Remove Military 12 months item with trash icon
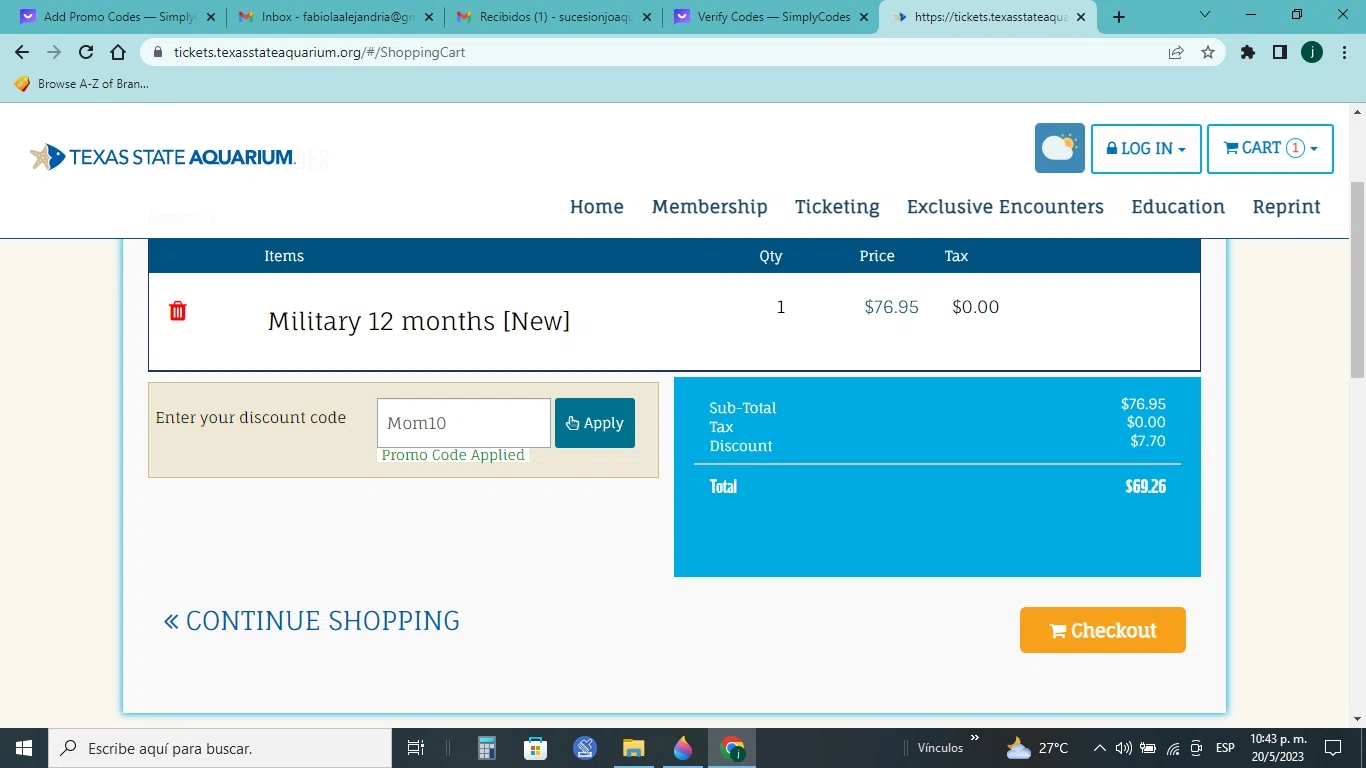This screenshot has width=1366, height=768. coord(178,311)
